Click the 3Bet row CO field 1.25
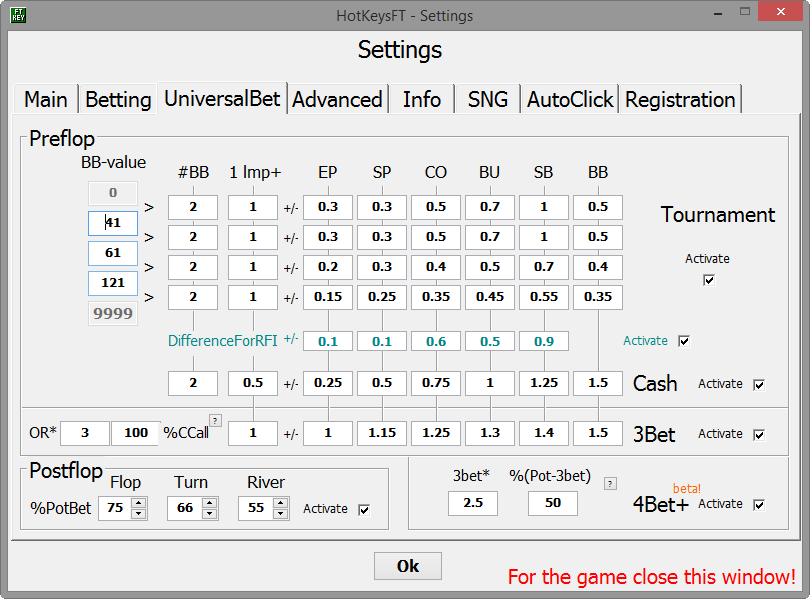Image resolution: width=810 pixels, height=599 pixels. (x=436, y=433)
